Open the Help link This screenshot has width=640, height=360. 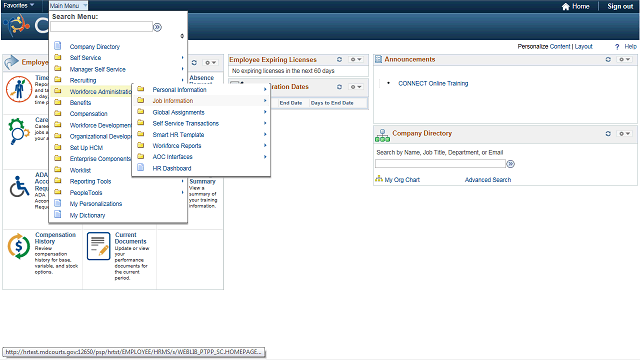pos(630,47)
